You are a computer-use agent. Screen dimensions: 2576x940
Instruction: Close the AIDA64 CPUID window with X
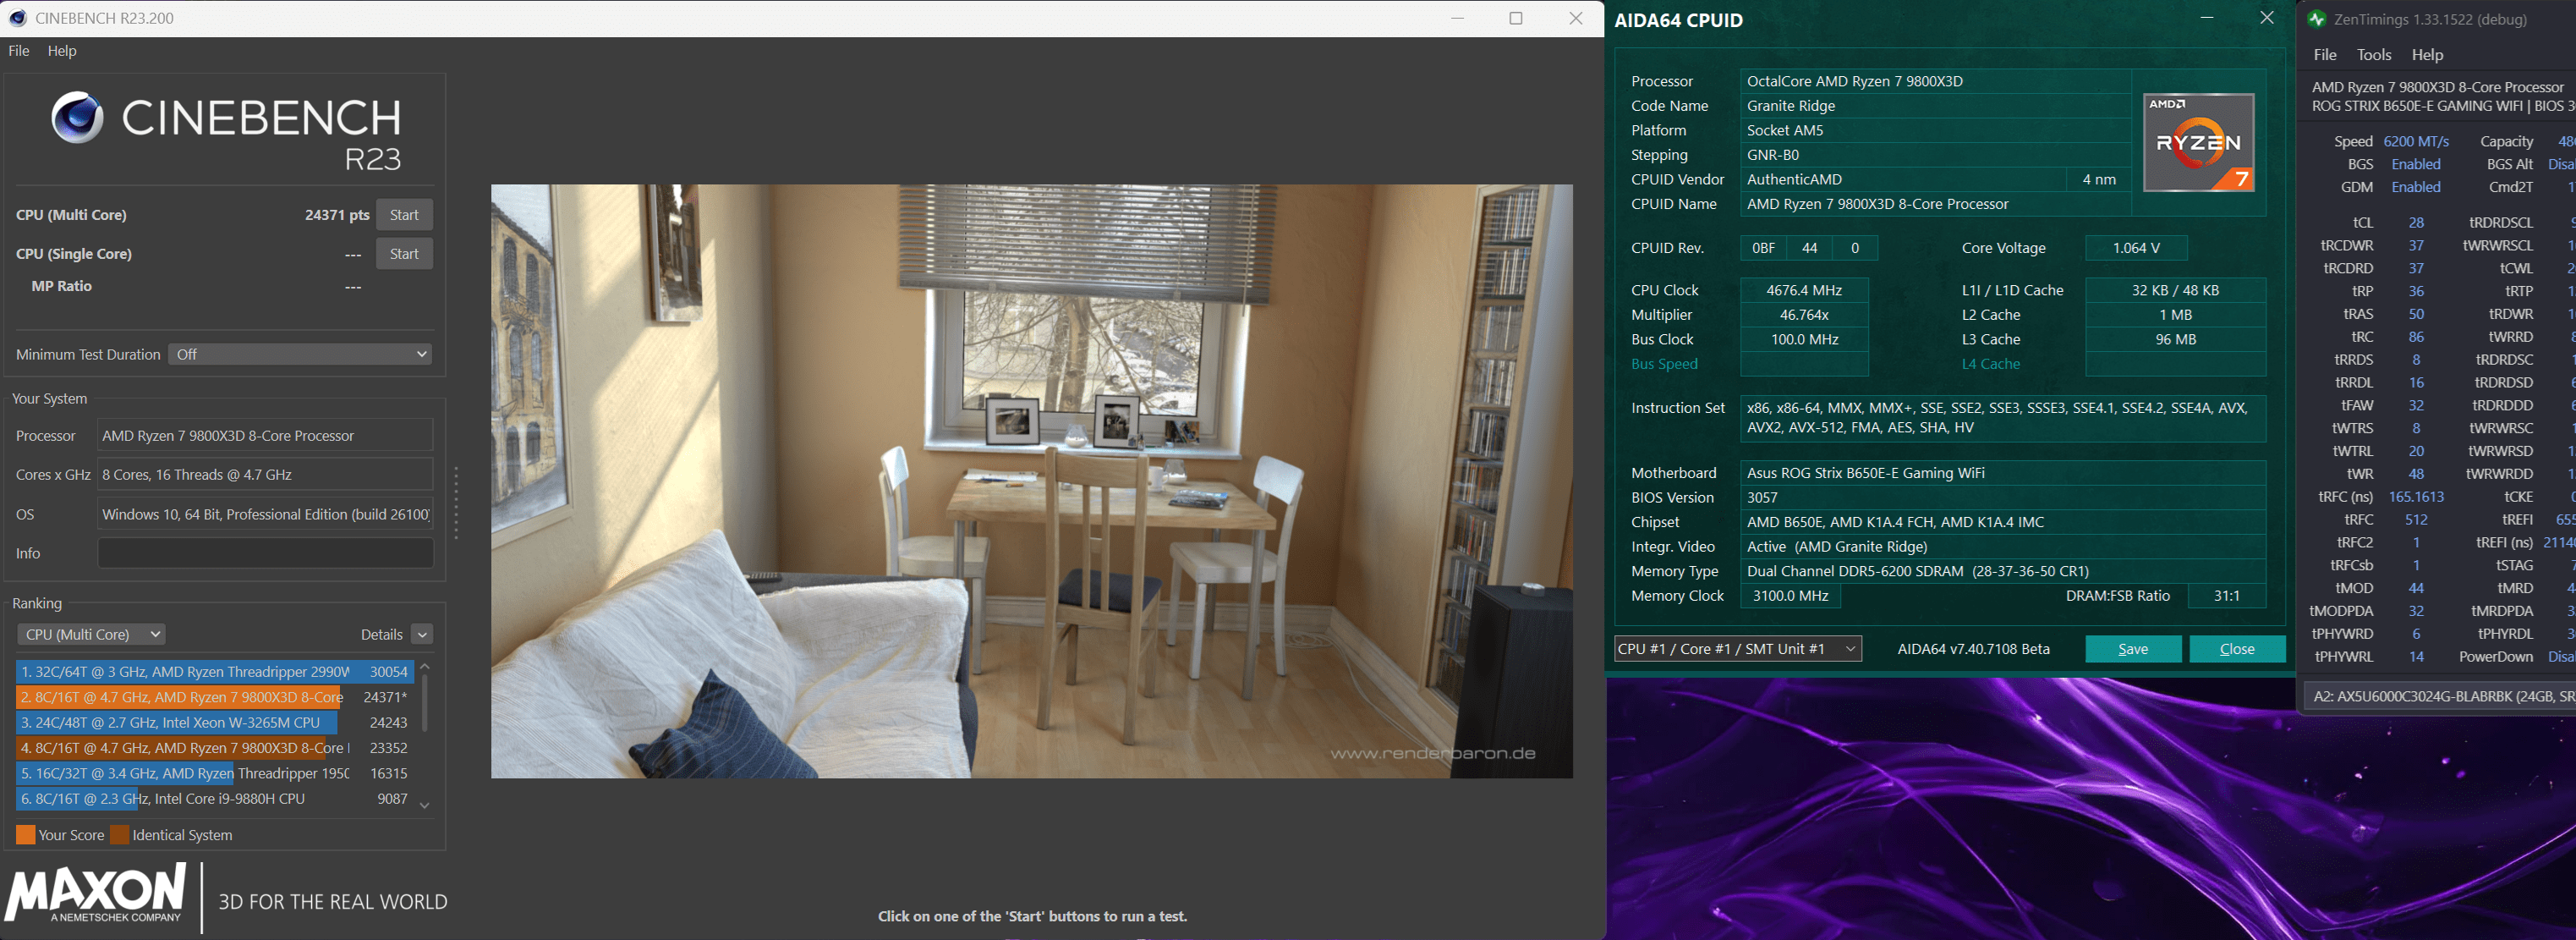(x=2266, y=18)
